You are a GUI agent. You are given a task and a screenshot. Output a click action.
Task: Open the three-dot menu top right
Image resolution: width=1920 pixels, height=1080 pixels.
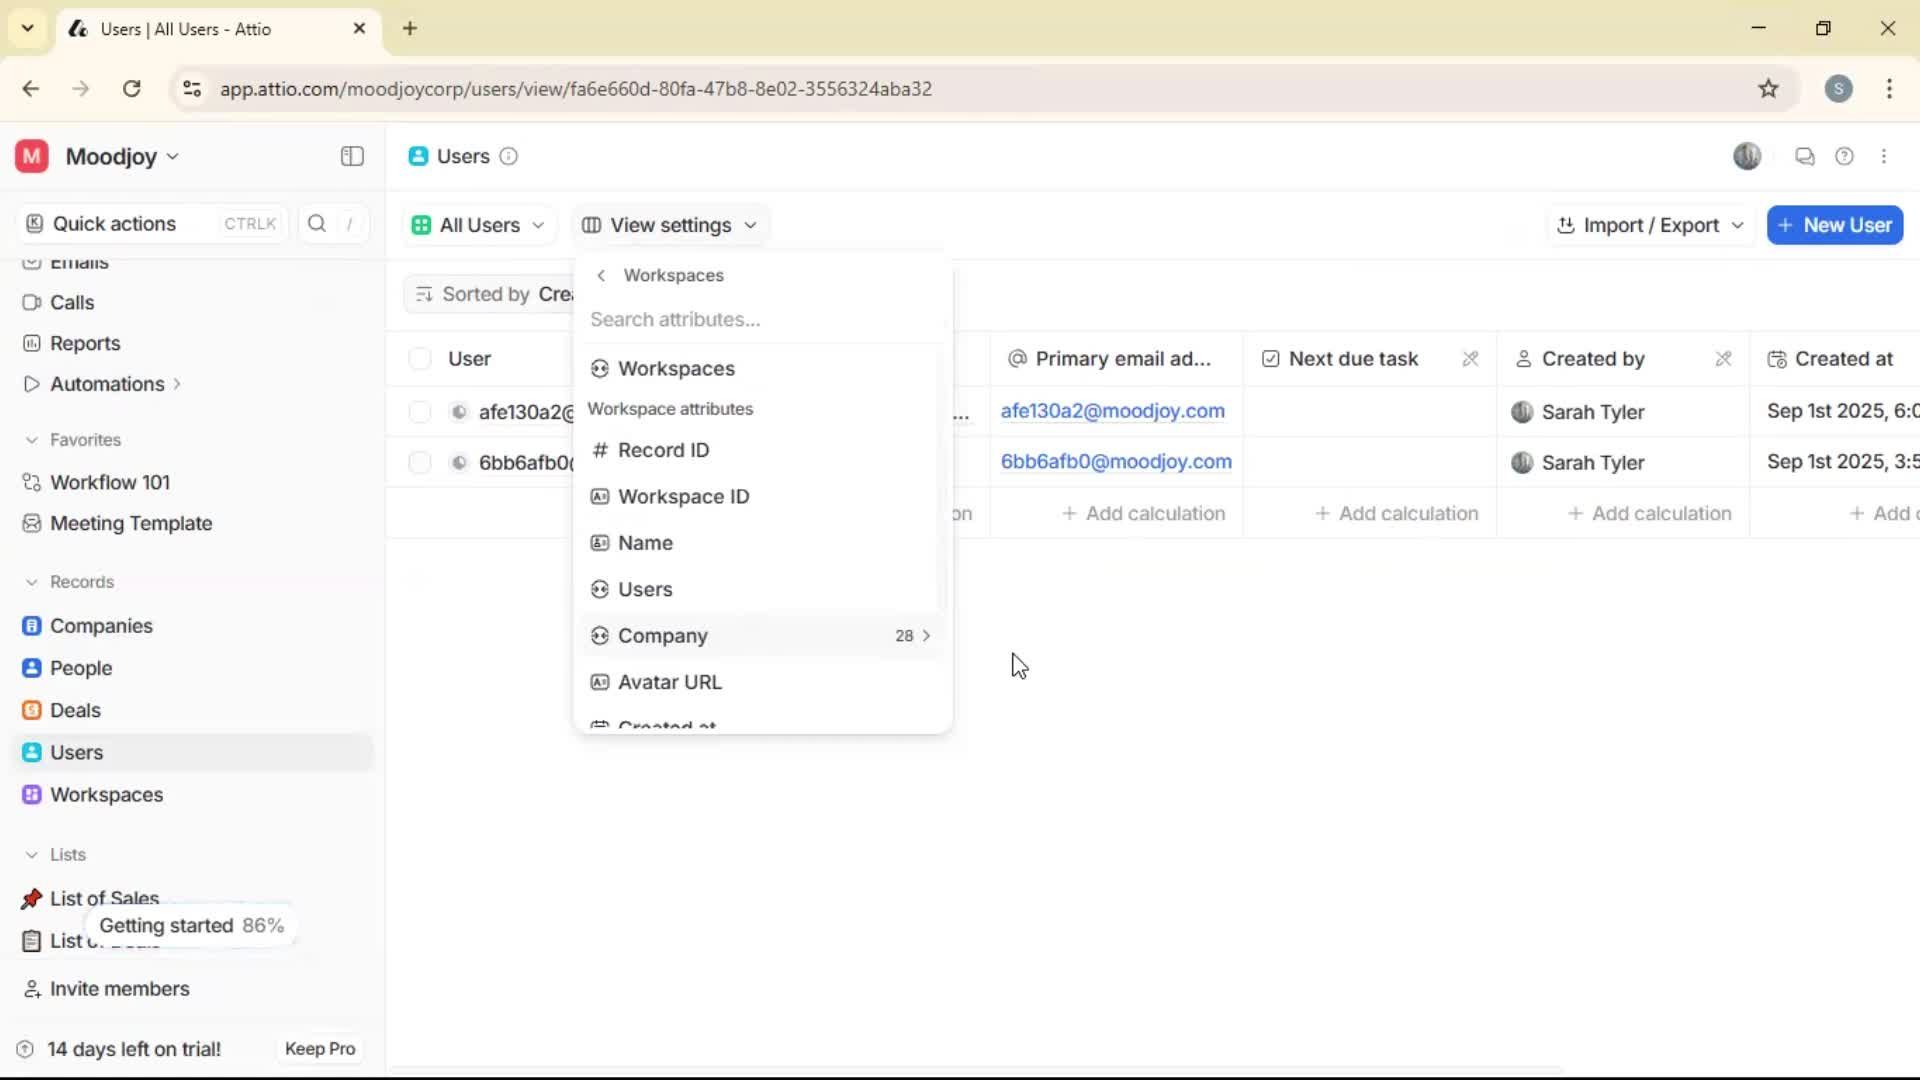tap(1885, 156)
